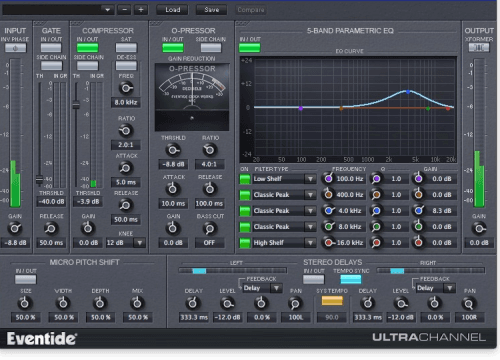Click the Gate threshold slider handle
The height and width of the screenshot is (360, 500).
[x=39, y=179]
